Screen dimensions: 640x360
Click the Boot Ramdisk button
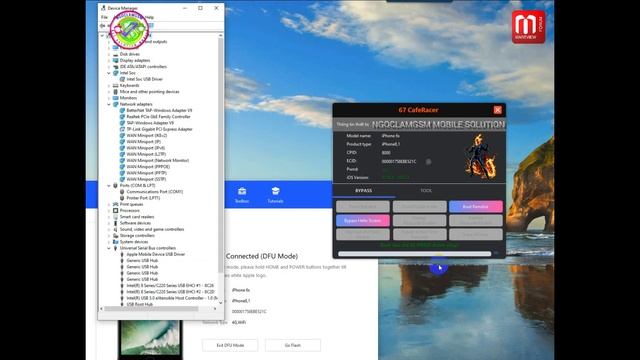click(476, 207)
